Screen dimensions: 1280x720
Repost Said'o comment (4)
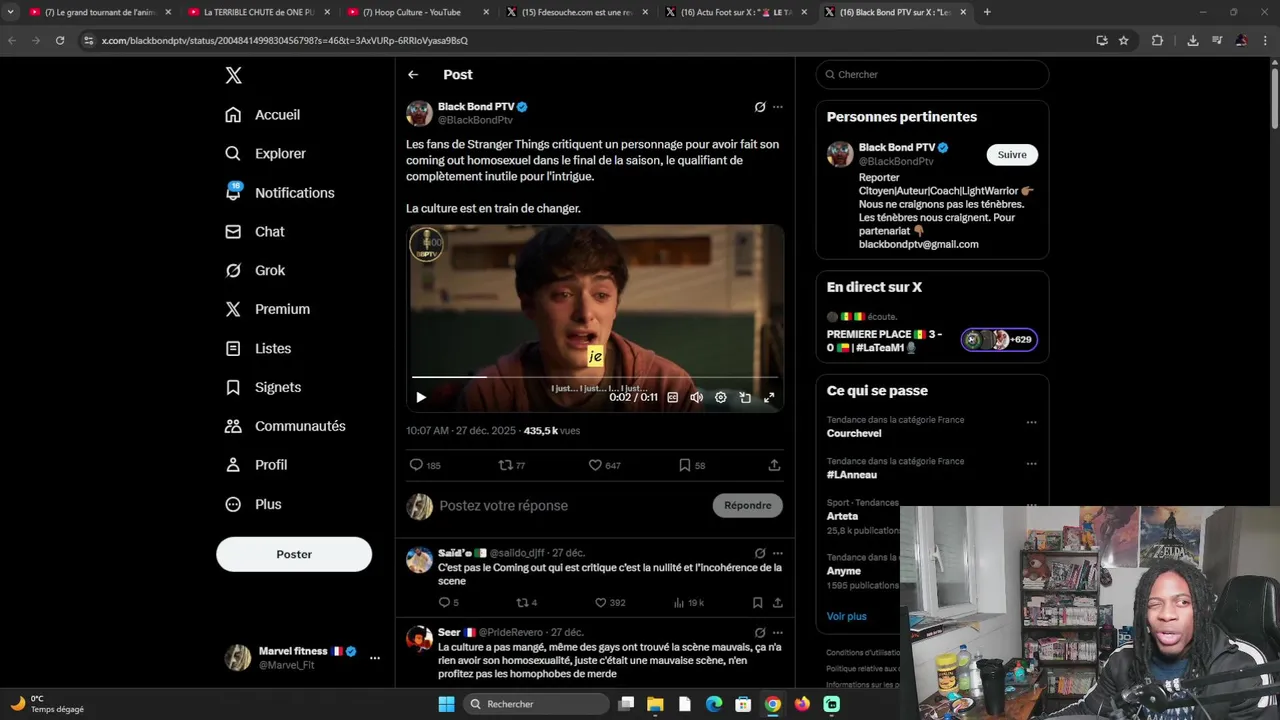coord(526,602)
